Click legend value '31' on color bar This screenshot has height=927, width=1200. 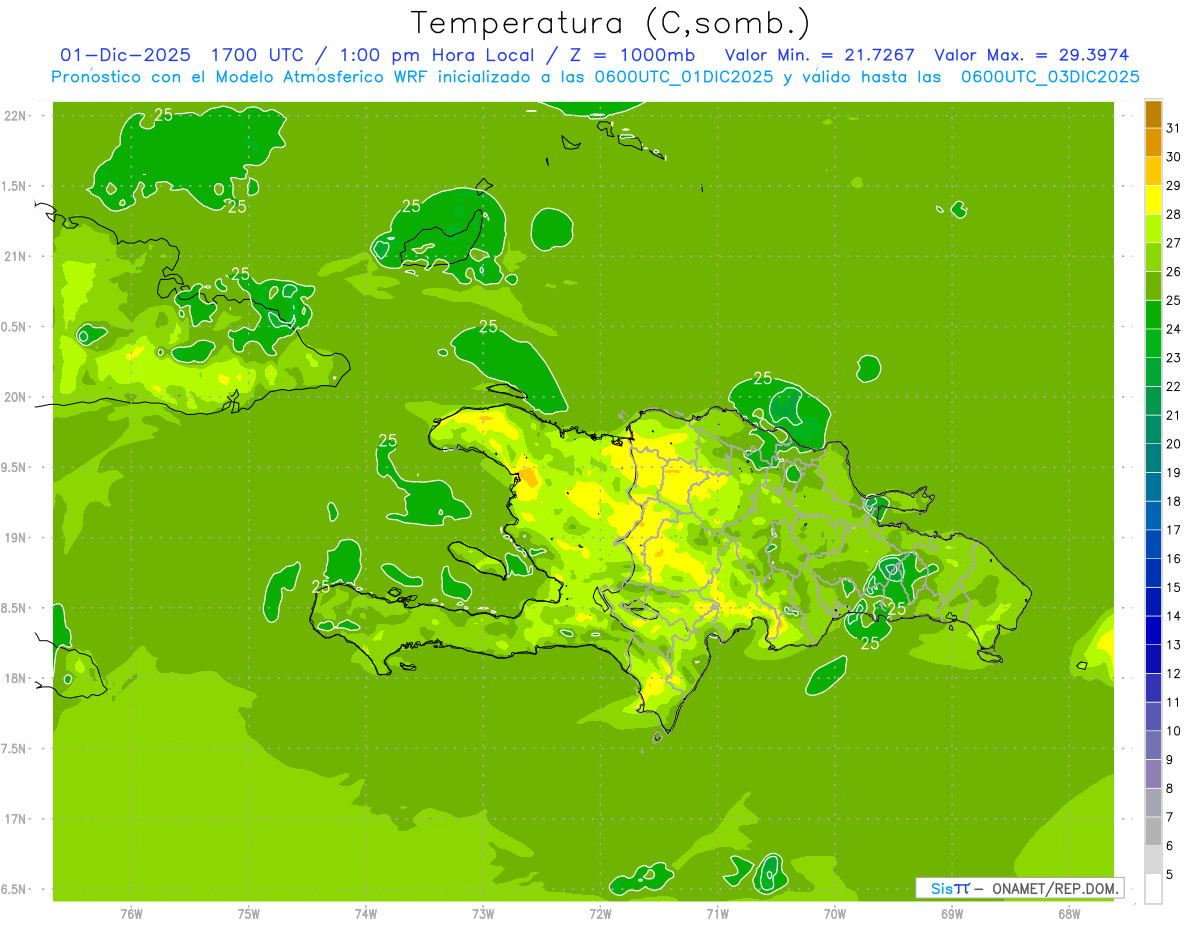coord(1173,128)
